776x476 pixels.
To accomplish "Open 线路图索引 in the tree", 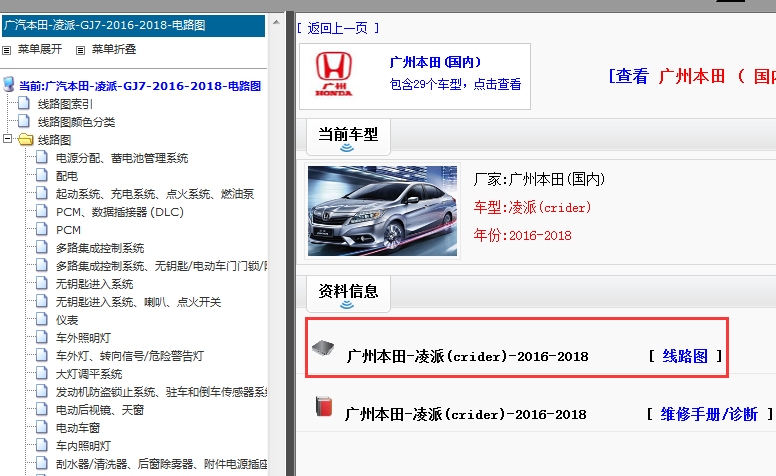I will pos(65,104).
